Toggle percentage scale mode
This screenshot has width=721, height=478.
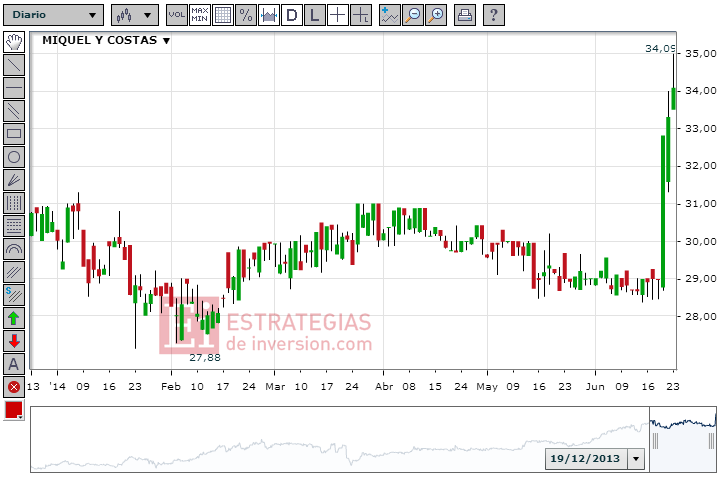point(246,15)
